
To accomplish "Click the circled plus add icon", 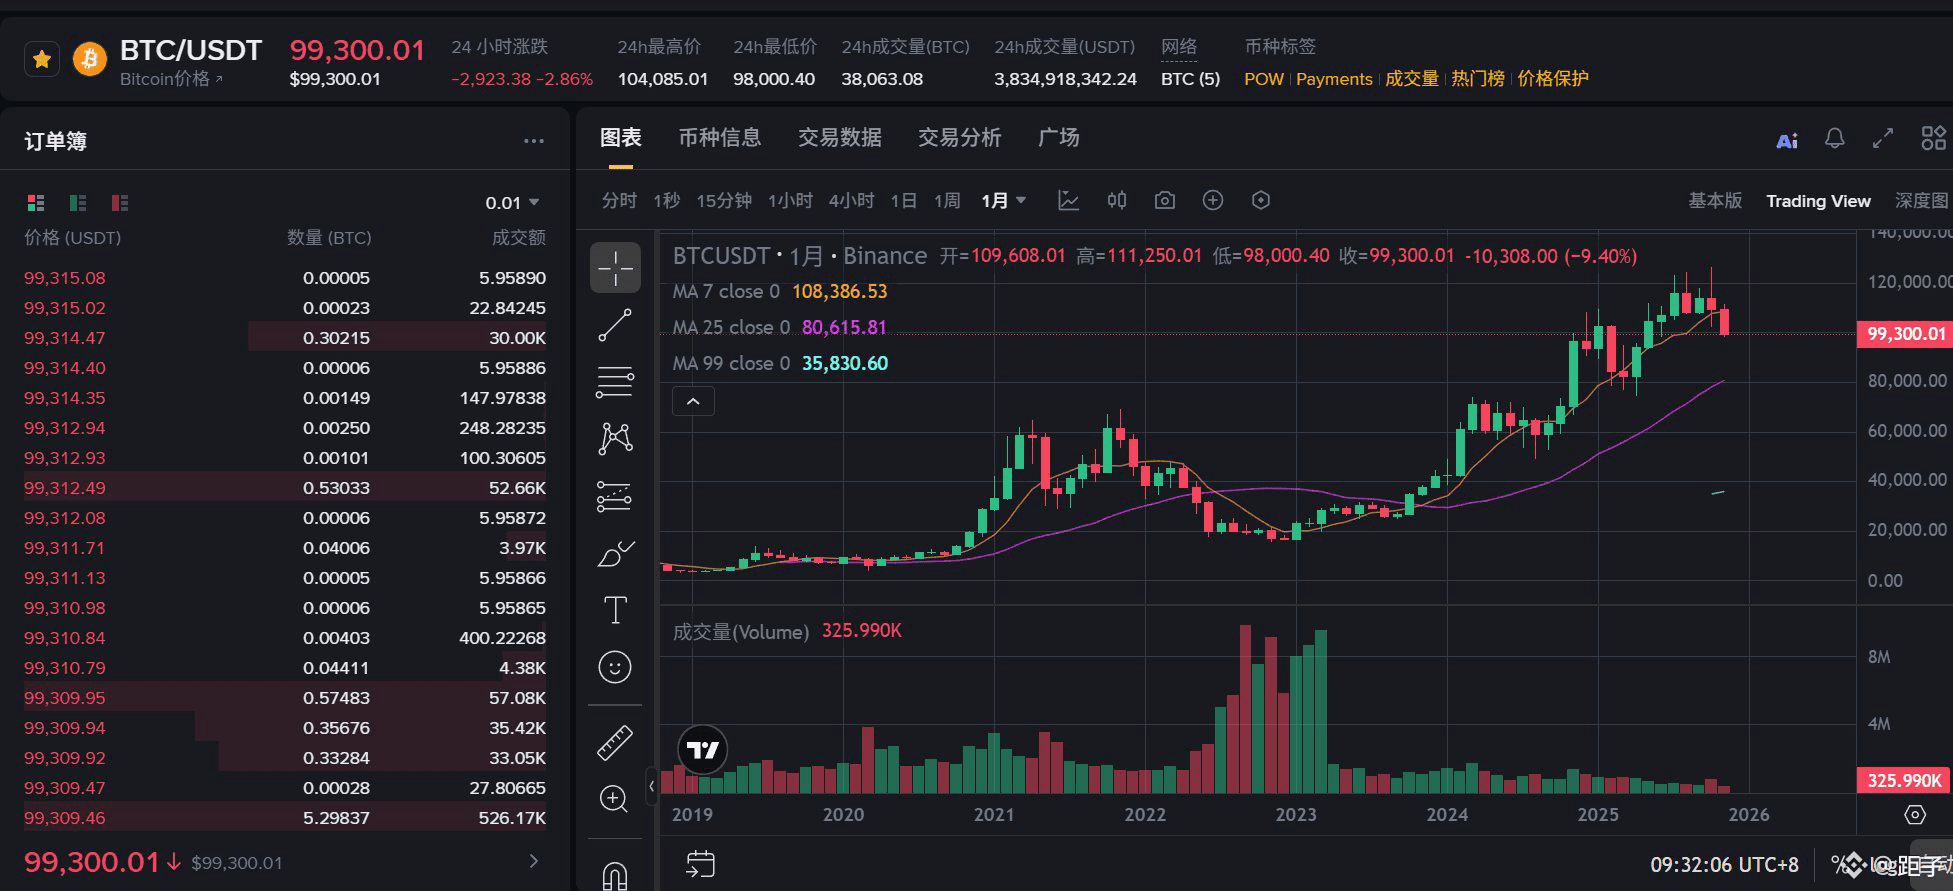I will click(x=1212, y=201).
